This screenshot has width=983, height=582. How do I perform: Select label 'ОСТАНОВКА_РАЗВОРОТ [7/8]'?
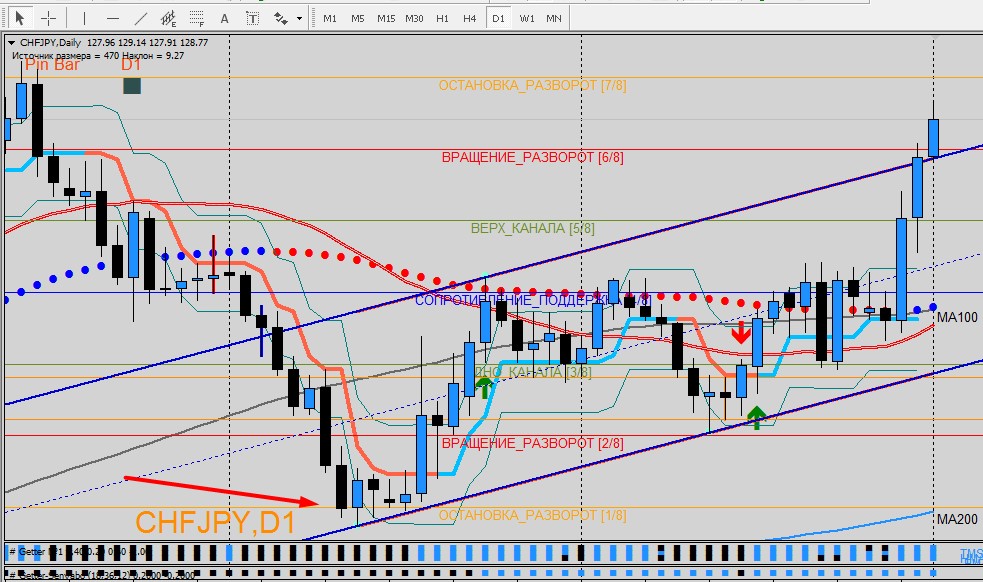pos(532,85)
